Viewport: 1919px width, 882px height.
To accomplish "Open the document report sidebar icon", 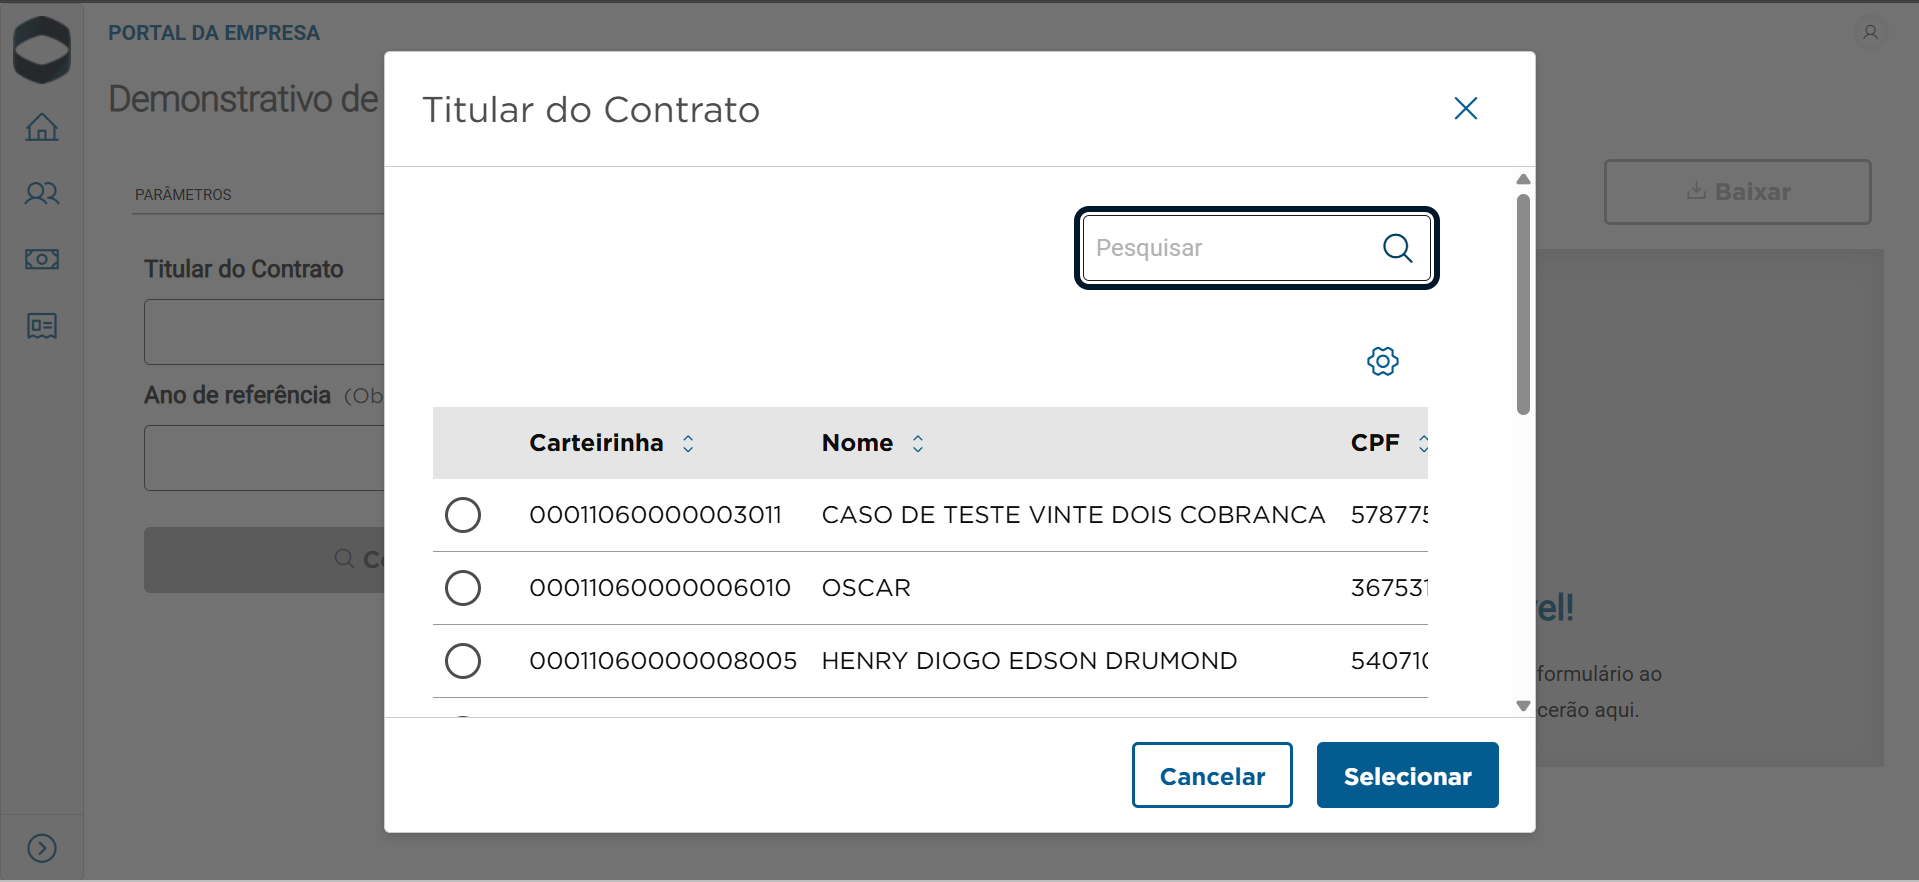I will 42,326.
